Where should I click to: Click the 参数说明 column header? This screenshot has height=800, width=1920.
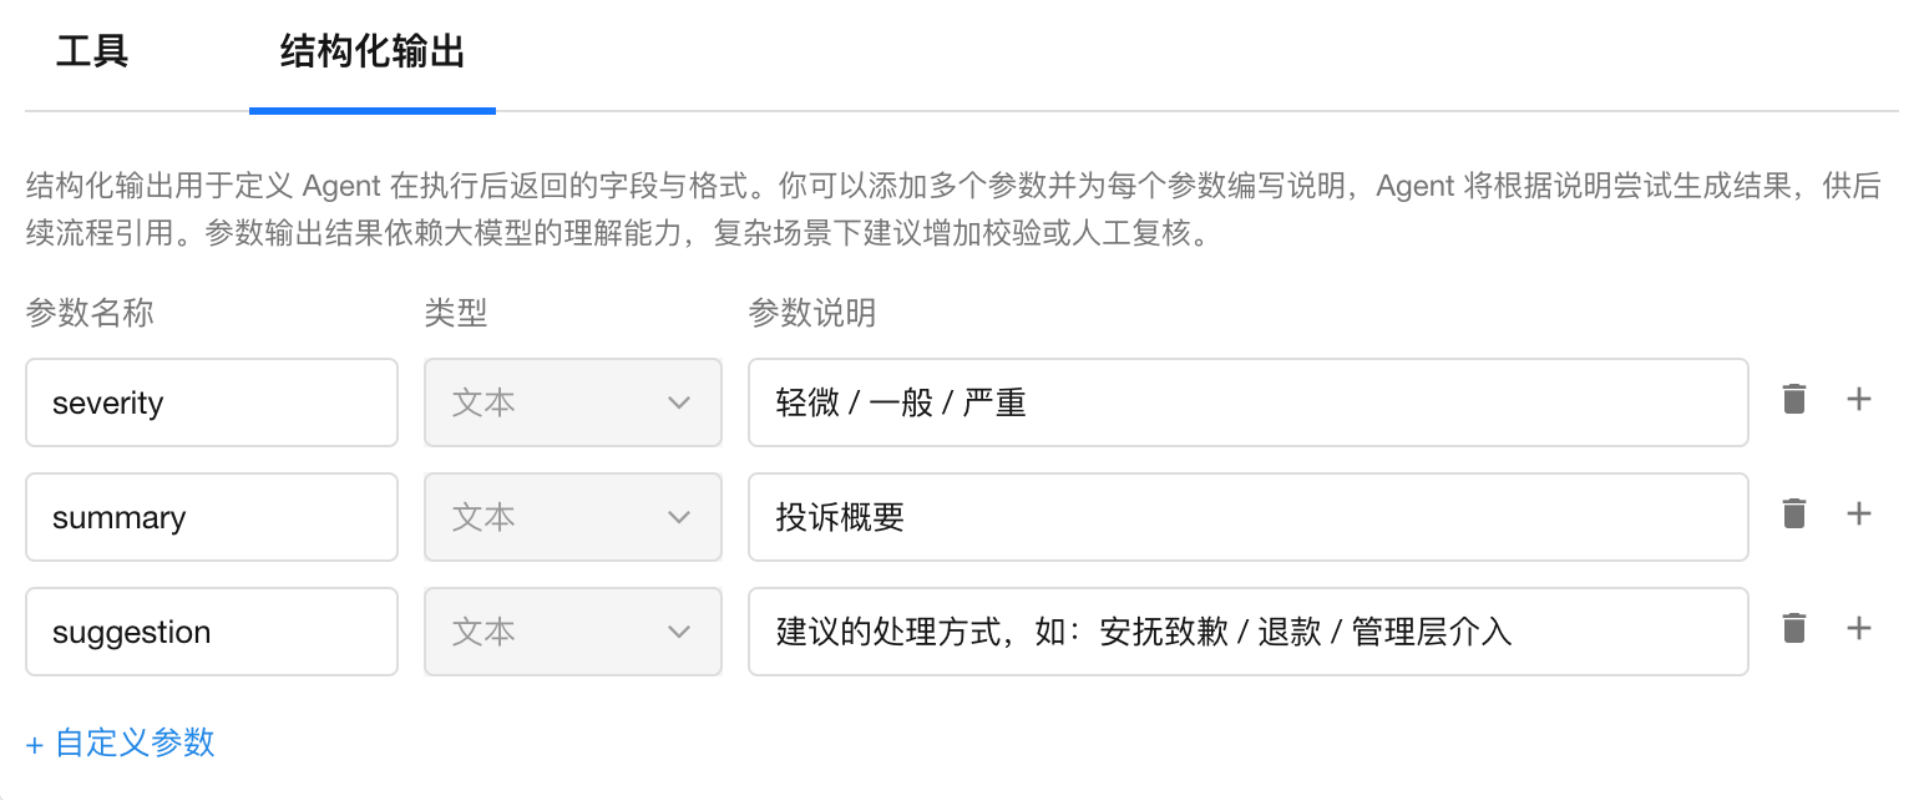811,313
